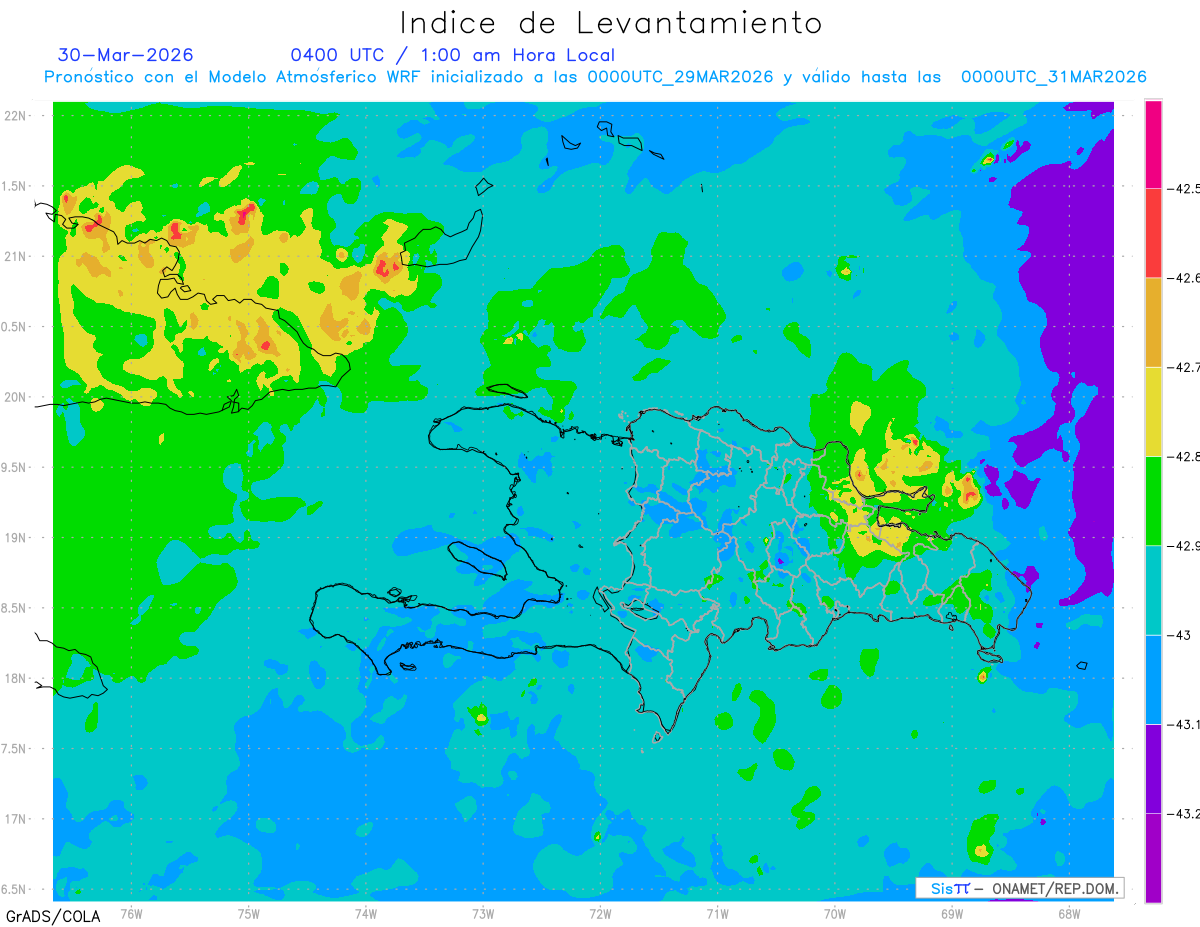
Task: Select the 76W longitude tick label
Action: [x=131, y=913]
